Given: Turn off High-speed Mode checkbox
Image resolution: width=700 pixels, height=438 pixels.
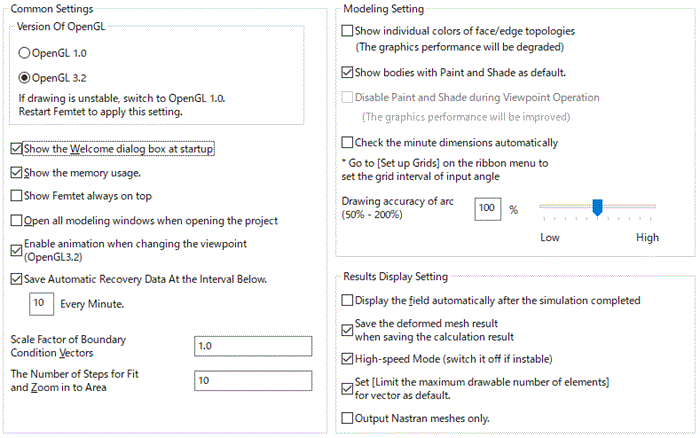Looking at the screenshot, I should point(348,358).
